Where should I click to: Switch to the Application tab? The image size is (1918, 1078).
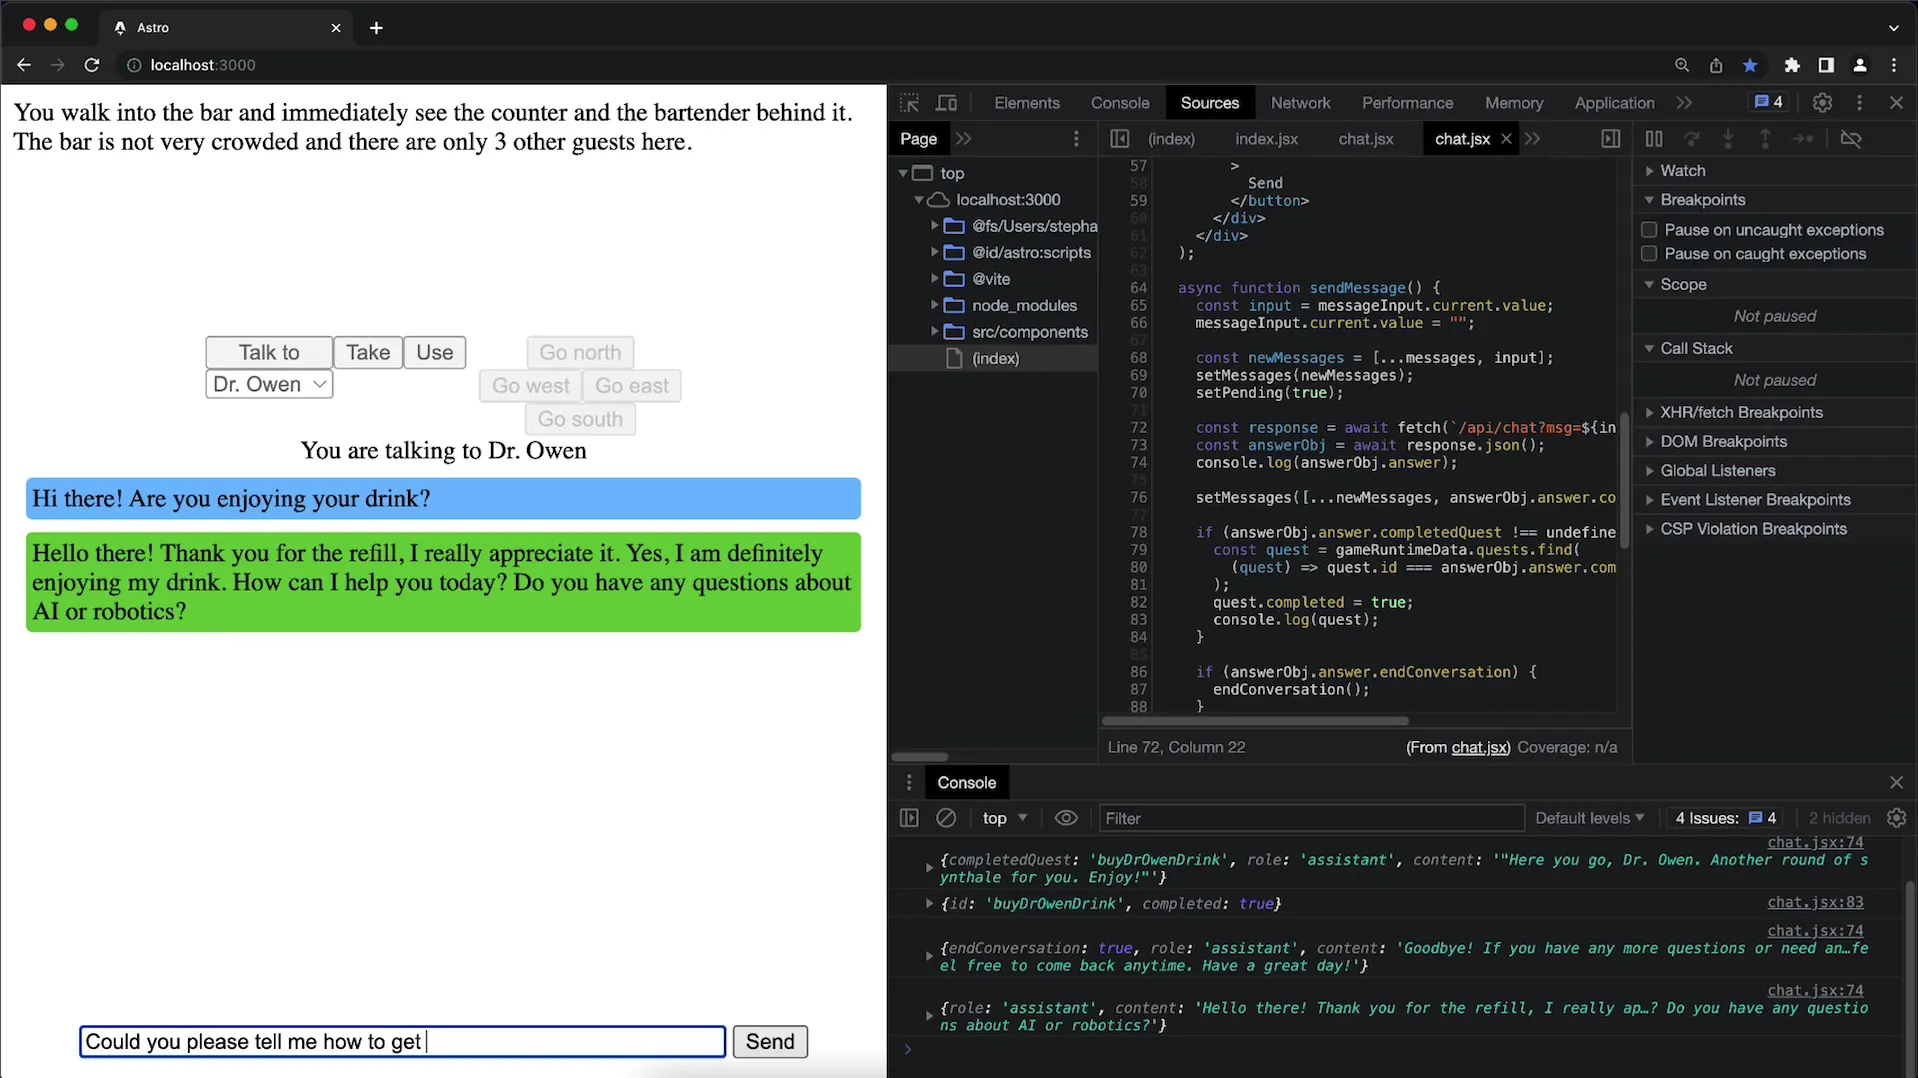[1614, 103]
